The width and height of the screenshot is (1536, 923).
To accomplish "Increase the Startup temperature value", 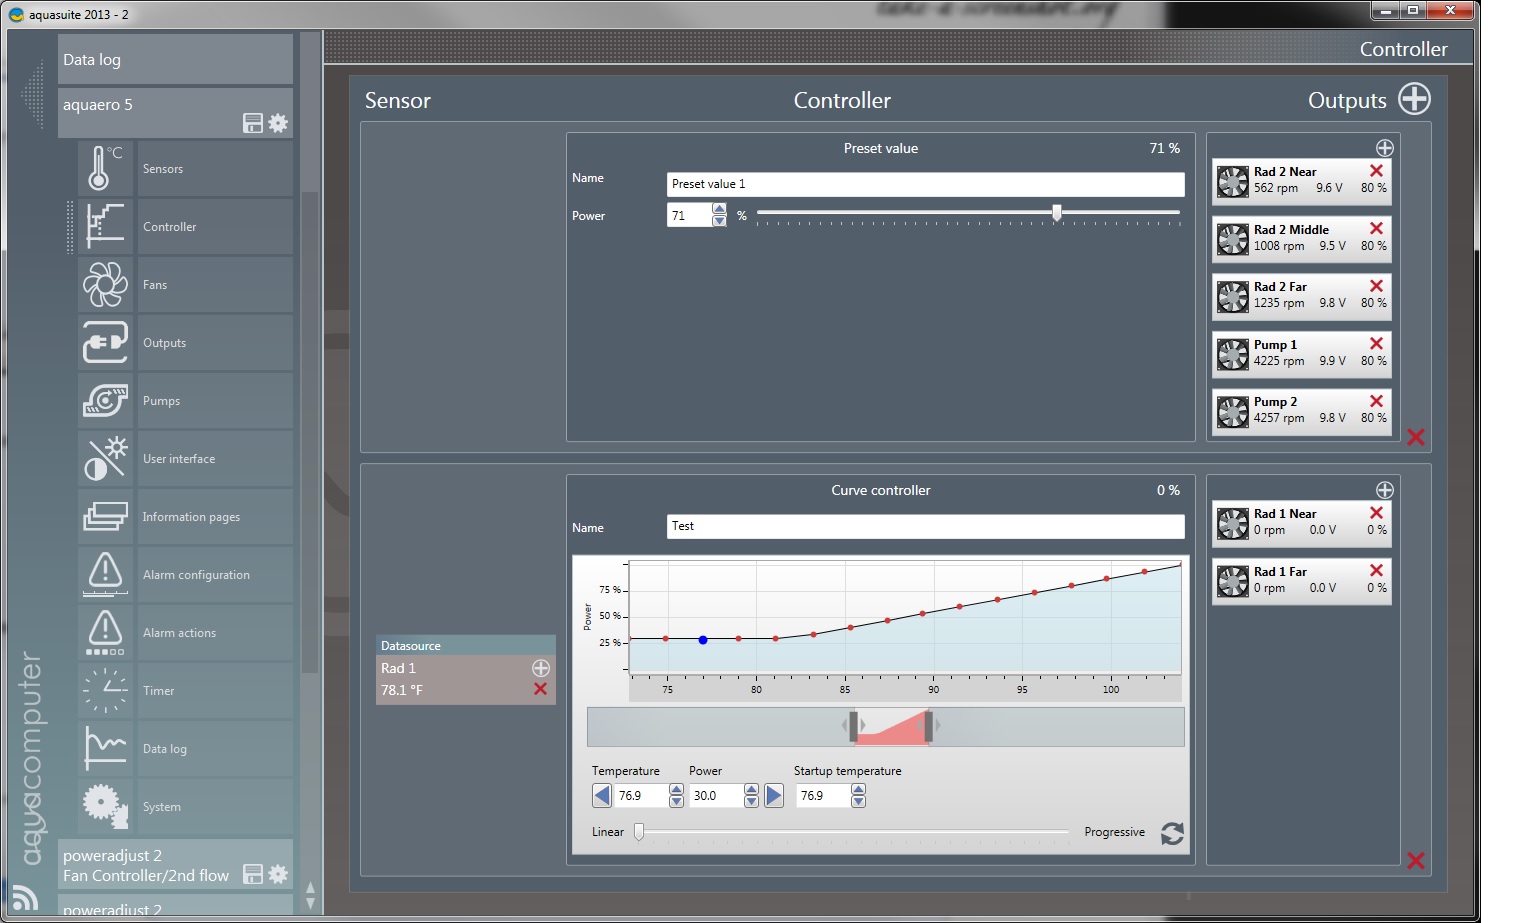I will (858, 790).
